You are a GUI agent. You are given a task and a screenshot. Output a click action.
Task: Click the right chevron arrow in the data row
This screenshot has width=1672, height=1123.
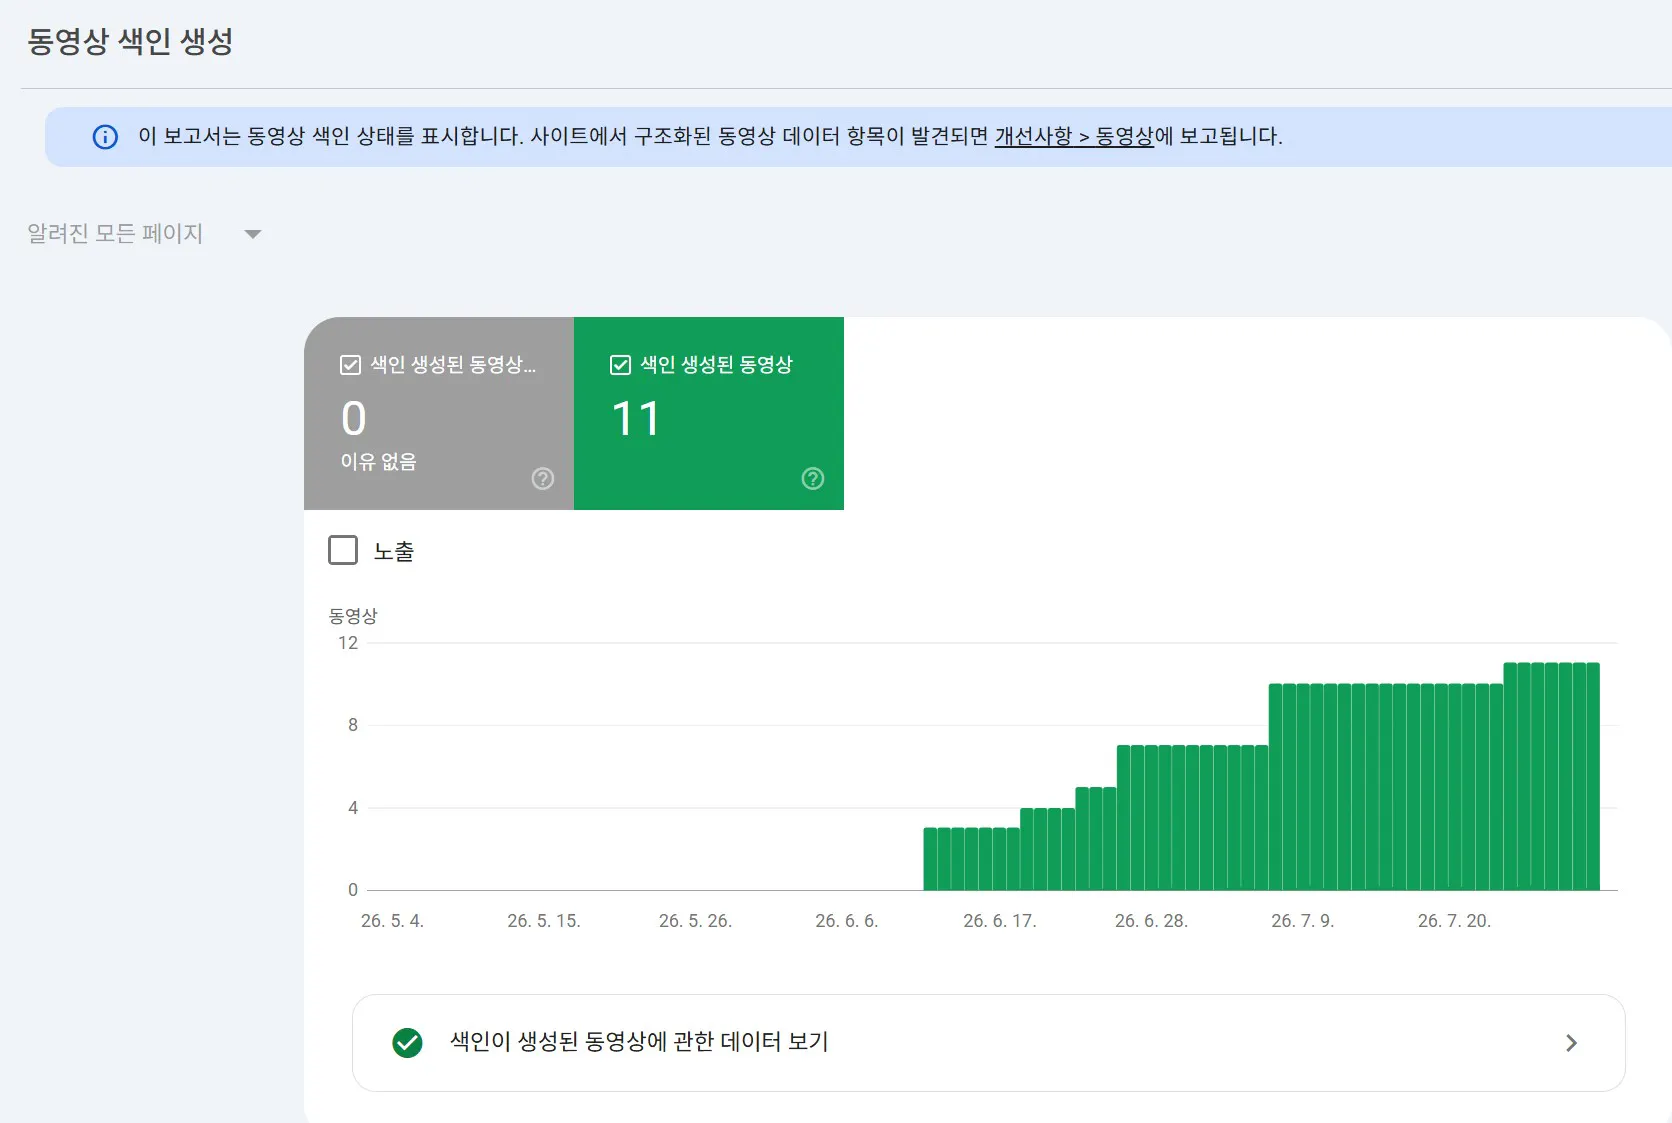tap(1571, 1043)
